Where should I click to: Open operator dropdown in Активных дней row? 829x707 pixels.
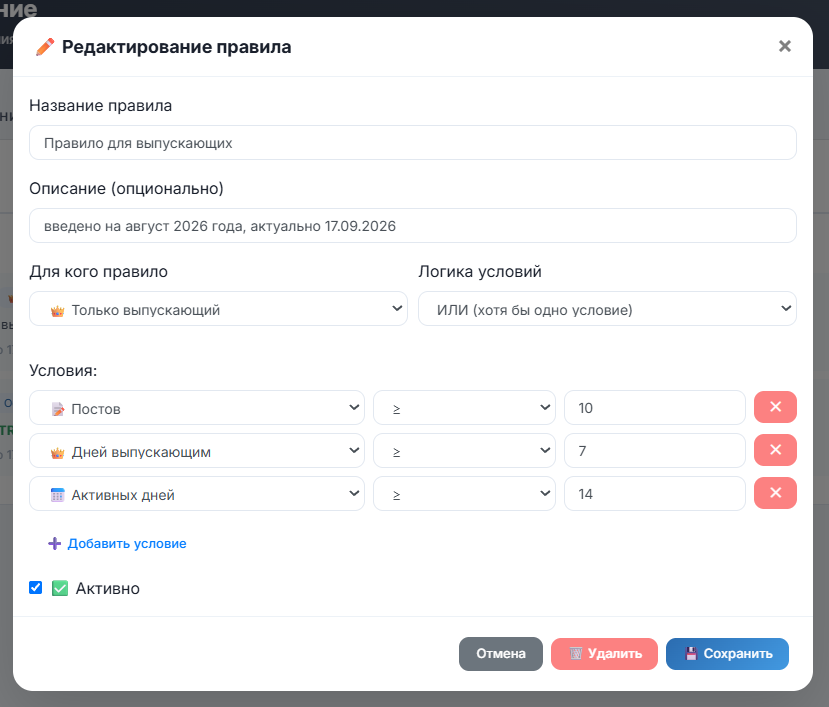[464, 494]
